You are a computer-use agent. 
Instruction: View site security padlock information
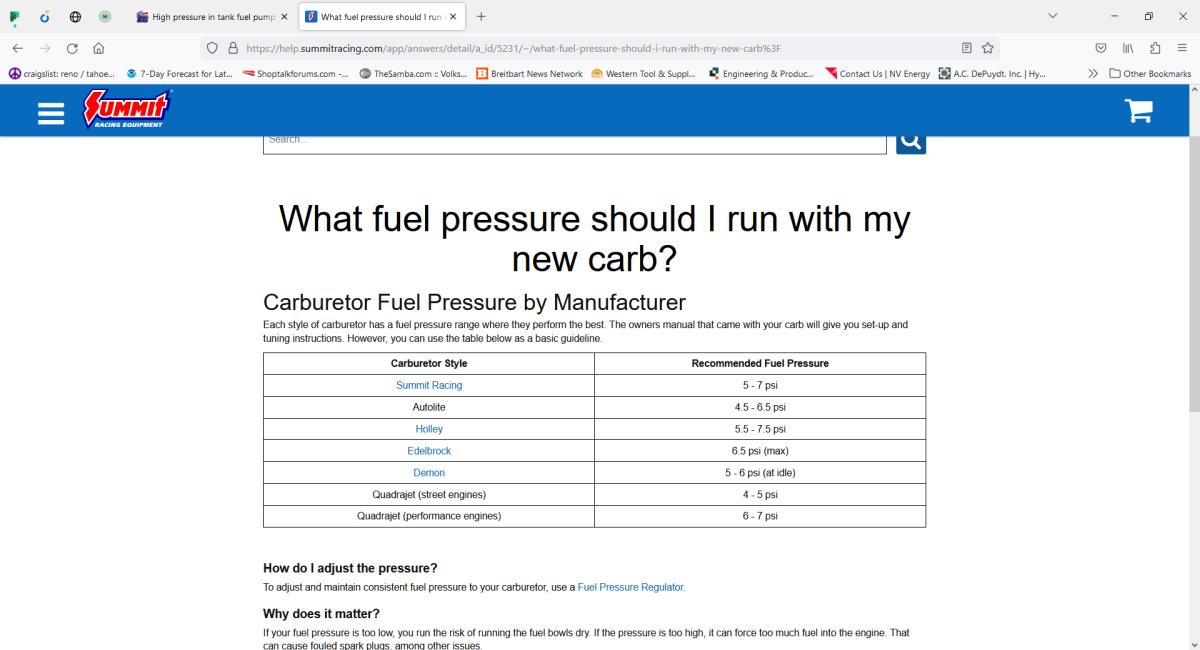coord(232,48)
